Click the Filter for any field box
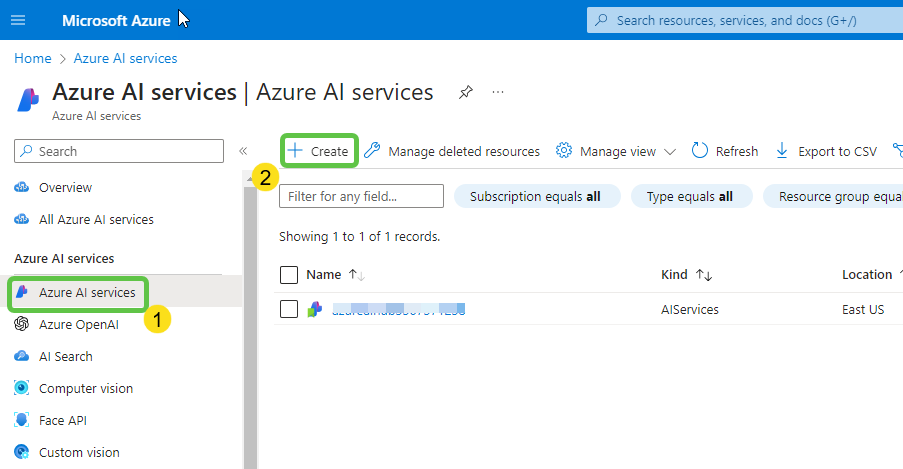This screenshot has height=469, width=903. (x=361, y=196)
